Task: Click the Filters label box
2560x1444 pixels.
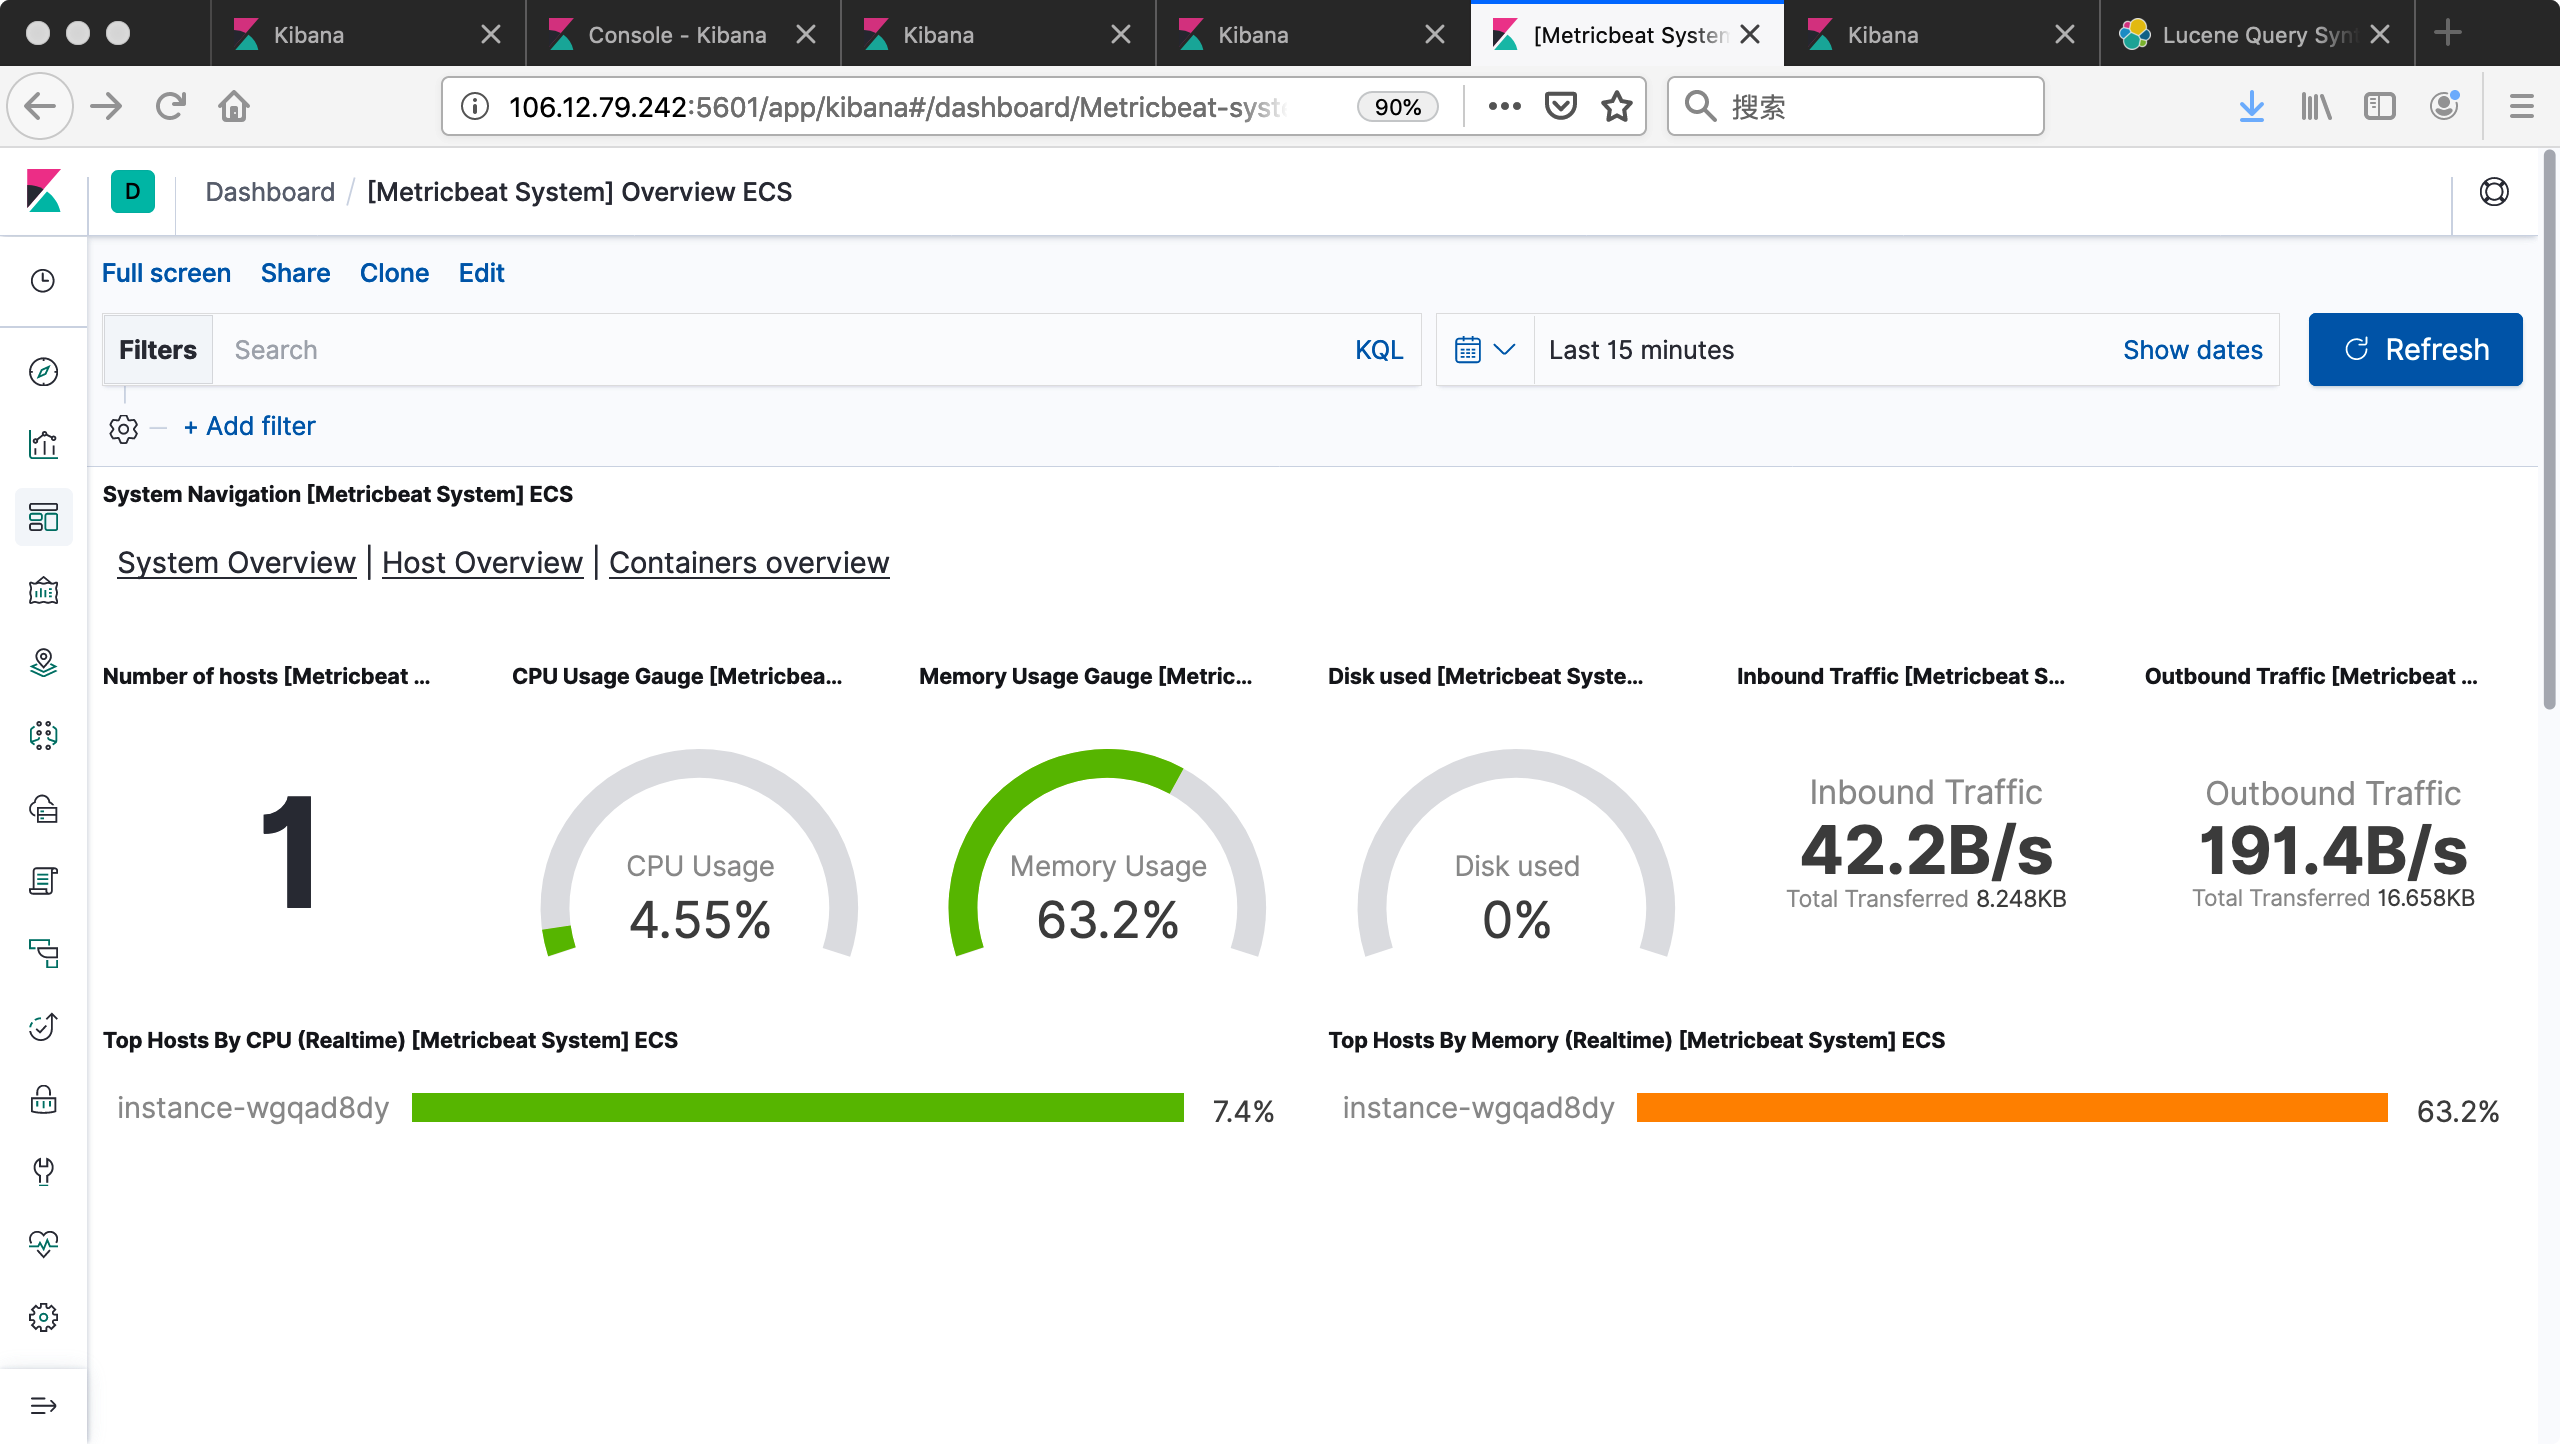Action: coord(158,350)
